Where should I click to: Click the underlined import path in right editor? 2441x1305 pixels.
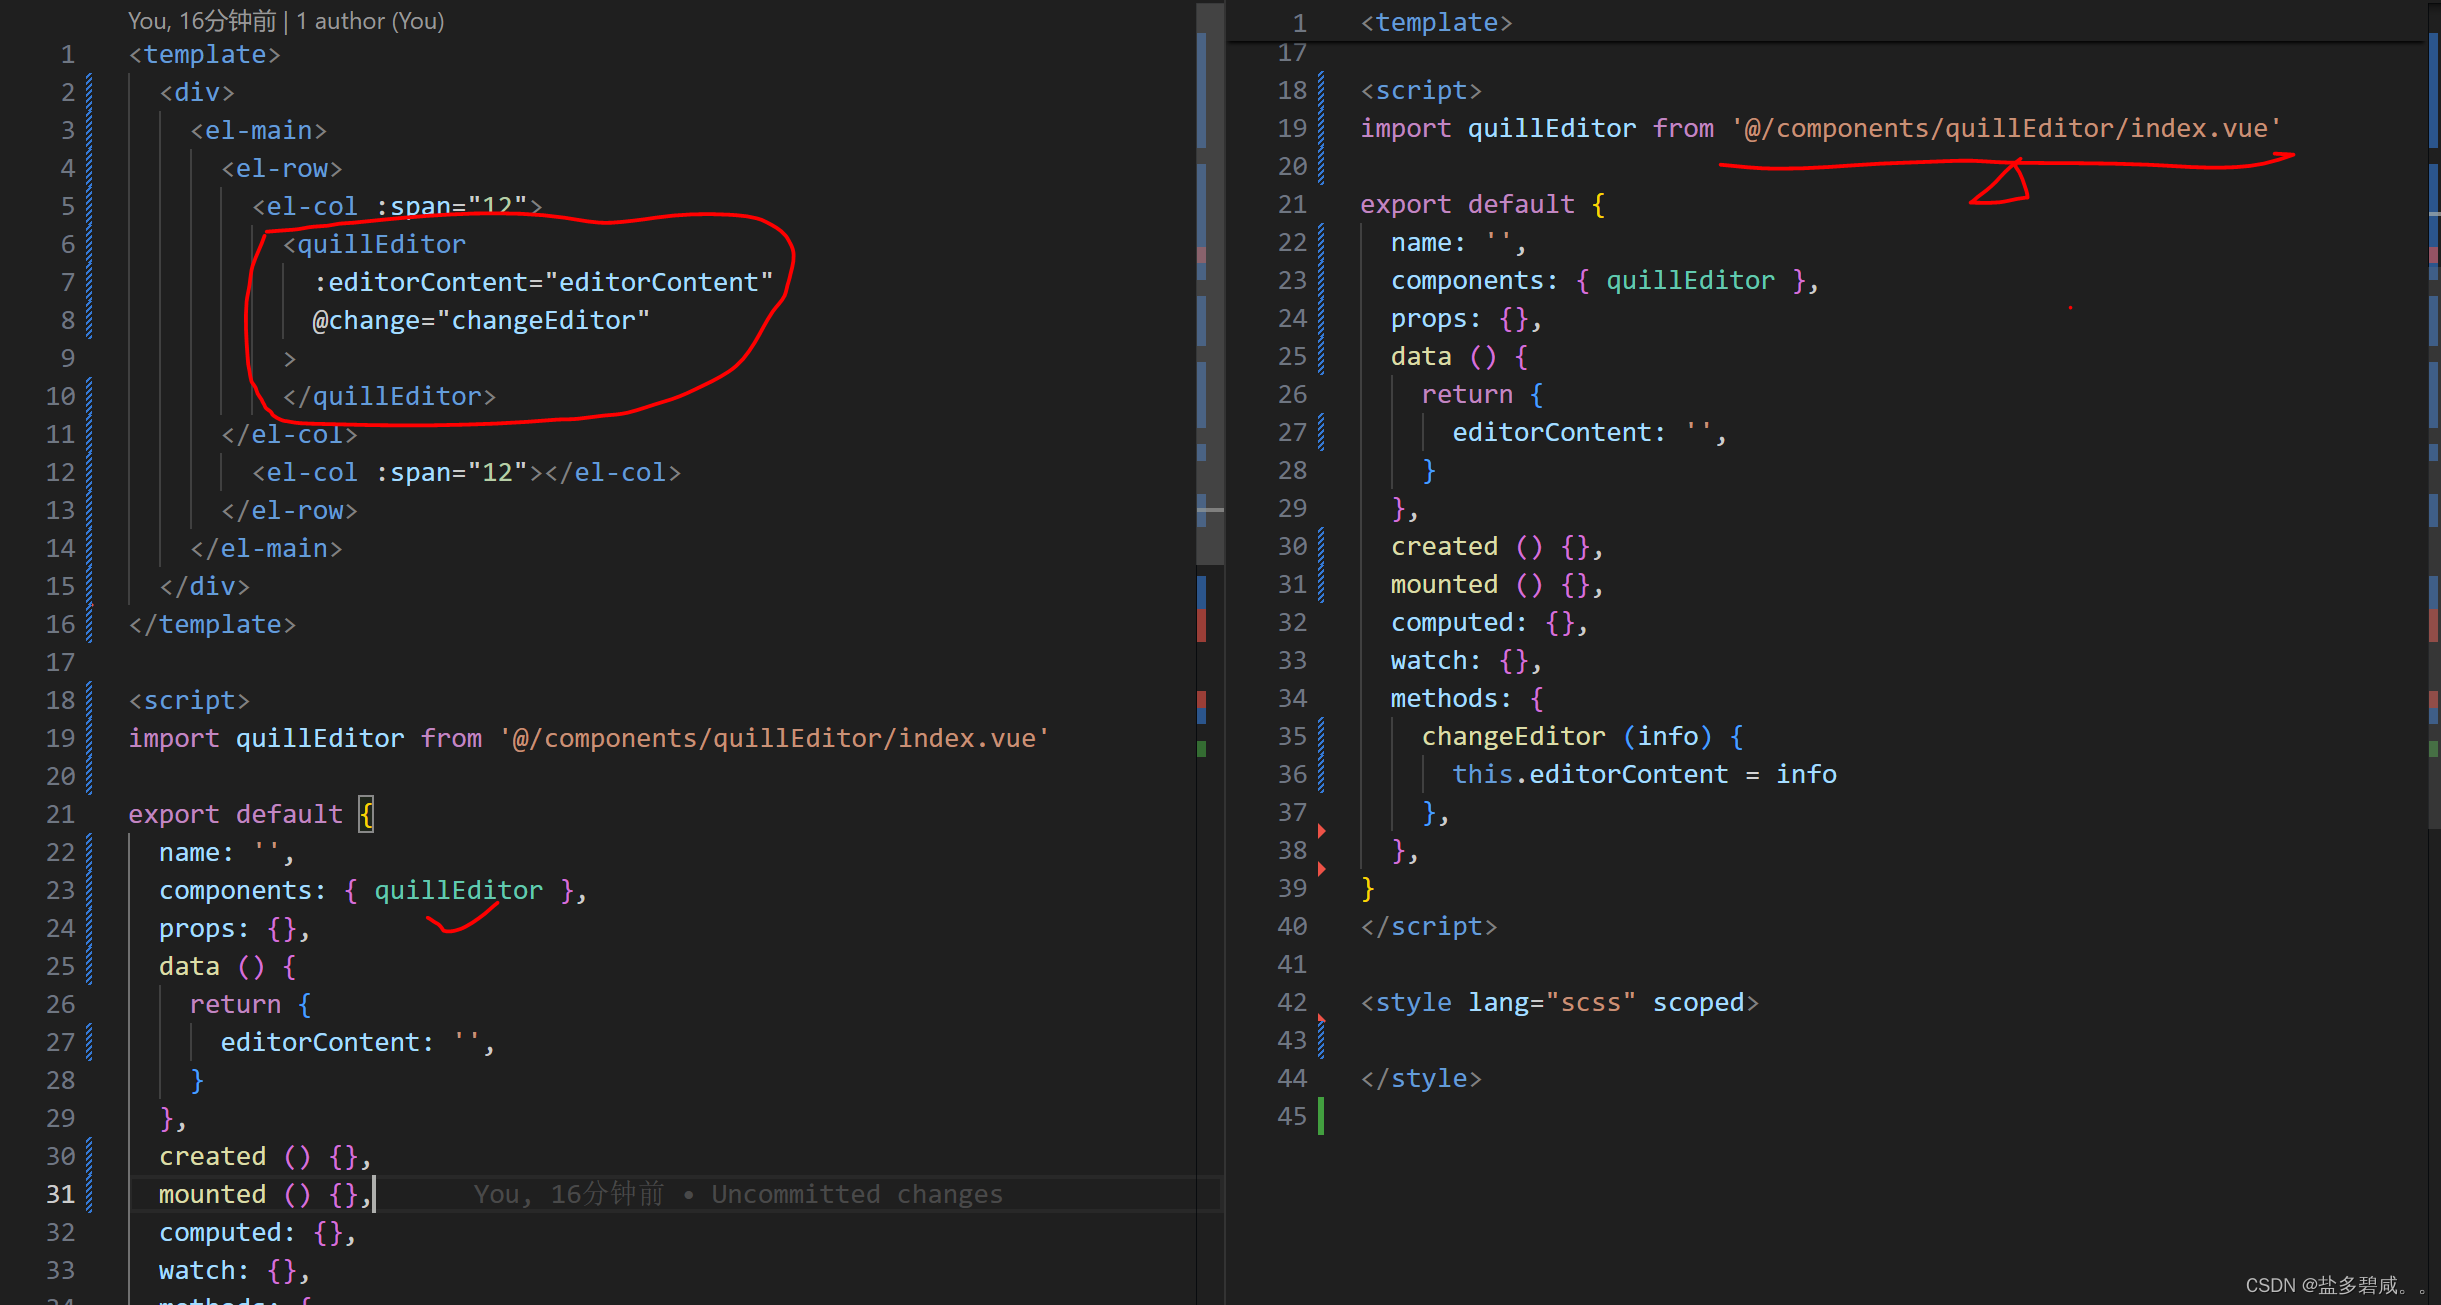click(2006, 128)
